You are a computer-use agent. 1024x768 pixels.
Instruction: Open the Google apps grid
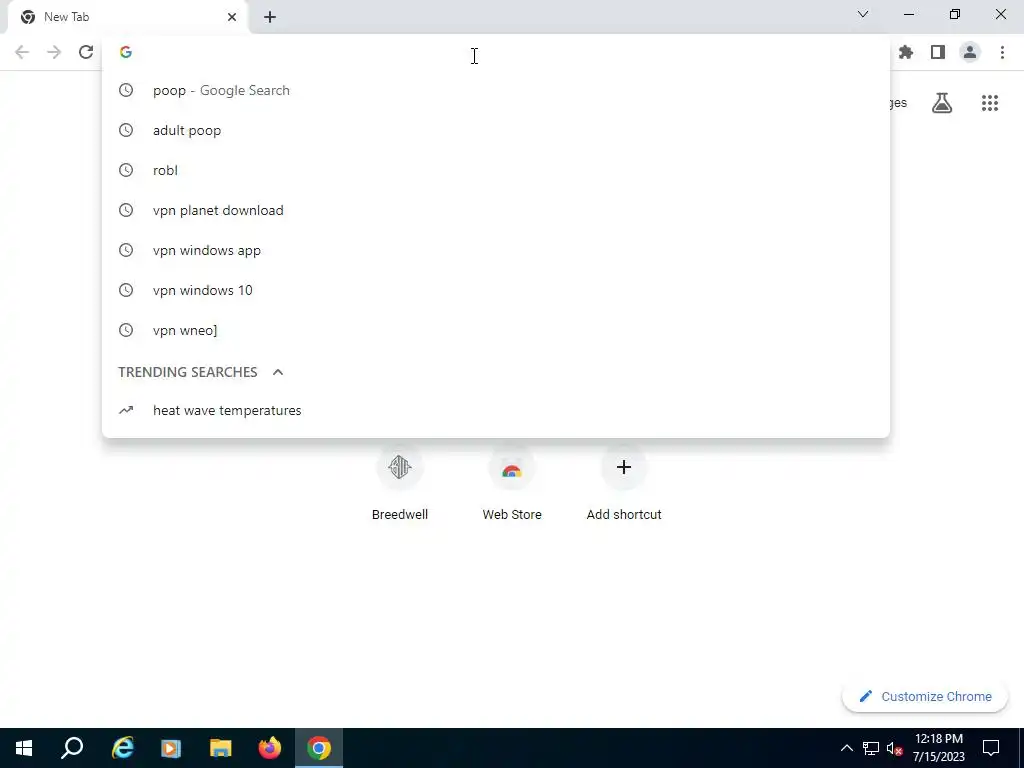[x=990, y=103]
